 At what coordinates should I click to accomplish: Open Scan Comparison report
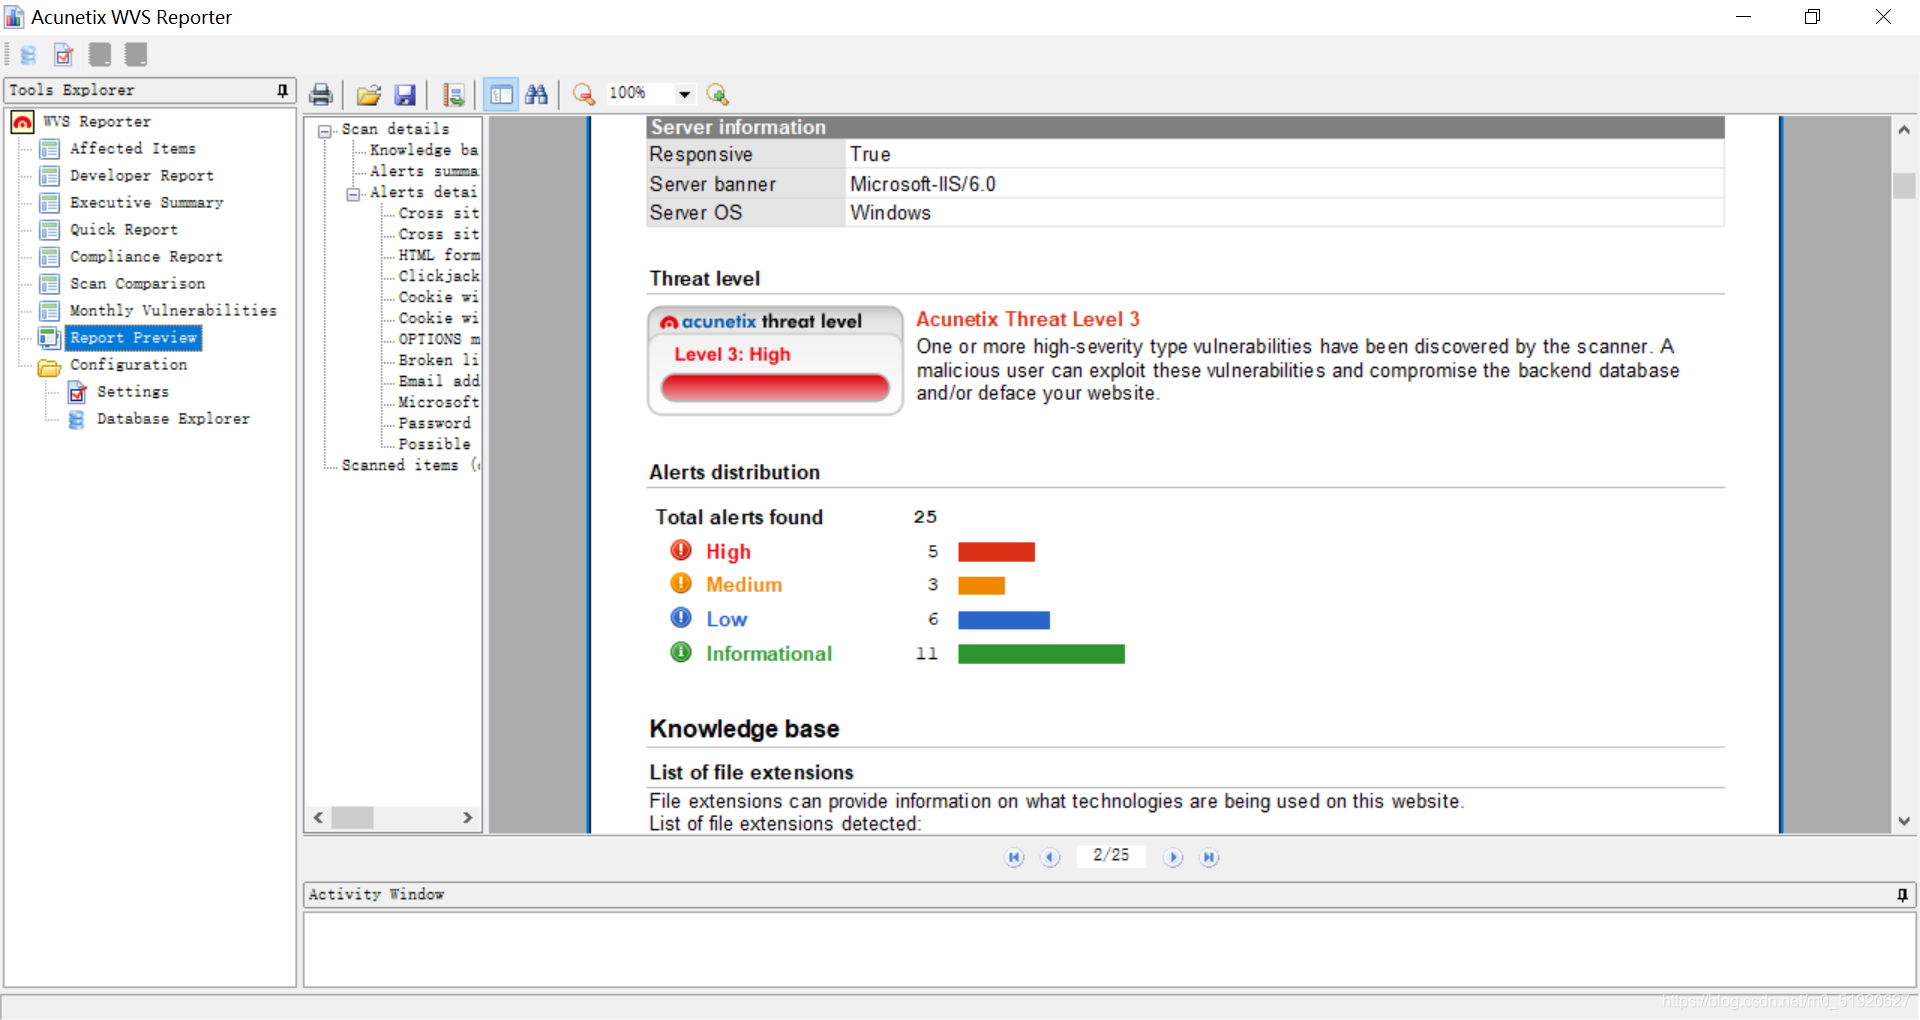click(138, 284)
